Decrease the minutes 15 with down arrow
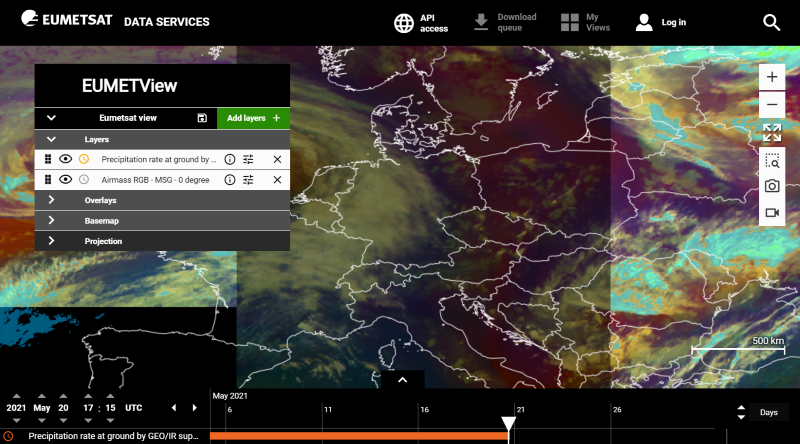800x444 pixels. click(x=110, y=421)
